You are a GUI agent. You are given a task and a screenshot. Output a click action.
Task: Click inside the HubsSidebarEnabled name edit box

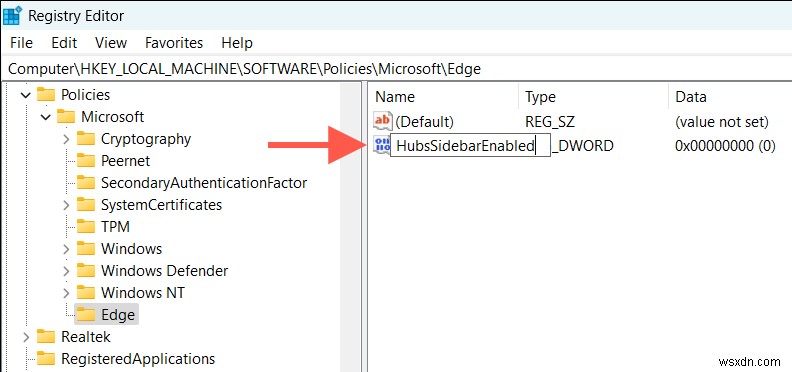pos(470,146)
